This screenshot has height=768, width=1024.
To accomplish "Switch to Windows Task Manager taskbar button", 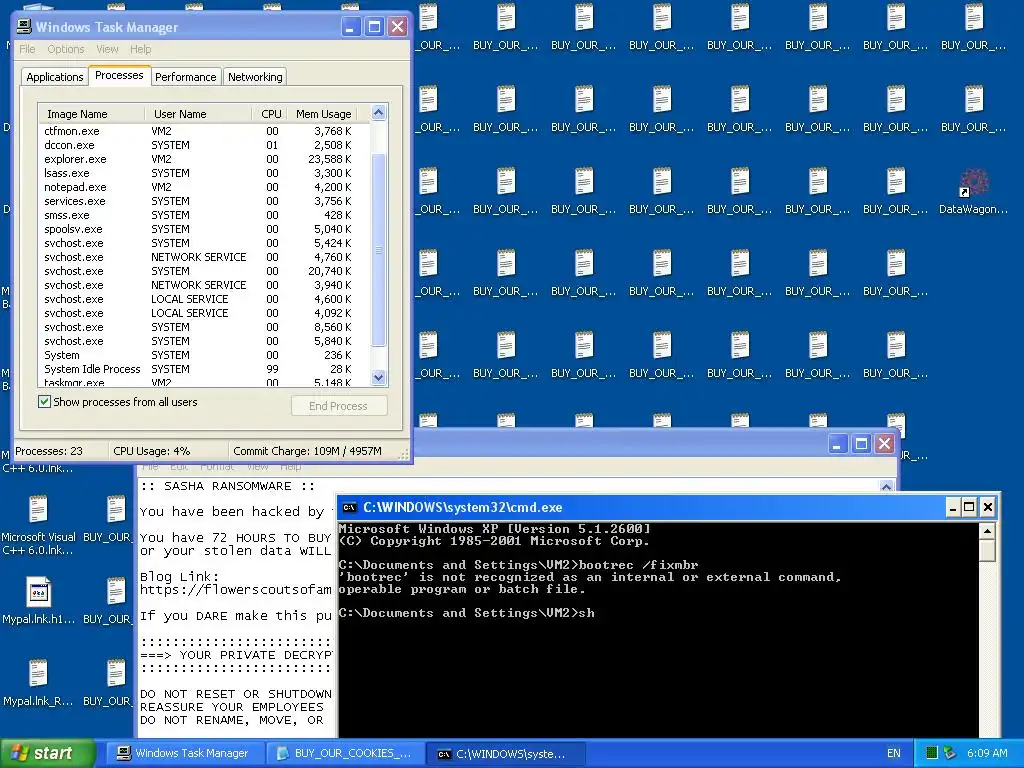I will pos(185,754).
